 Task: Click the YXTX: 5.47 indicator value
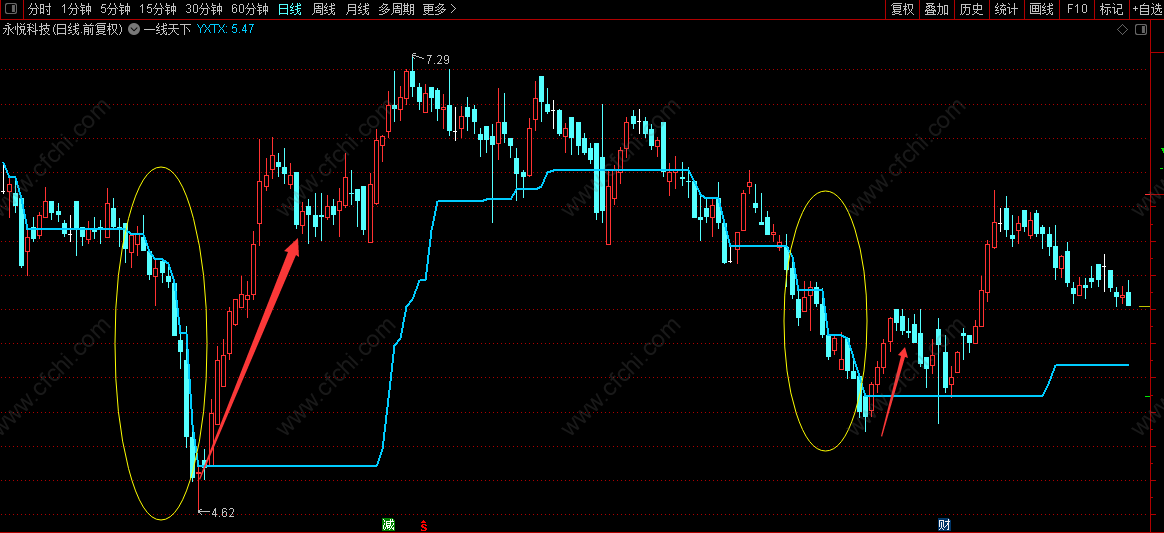(x=226, y=30)
